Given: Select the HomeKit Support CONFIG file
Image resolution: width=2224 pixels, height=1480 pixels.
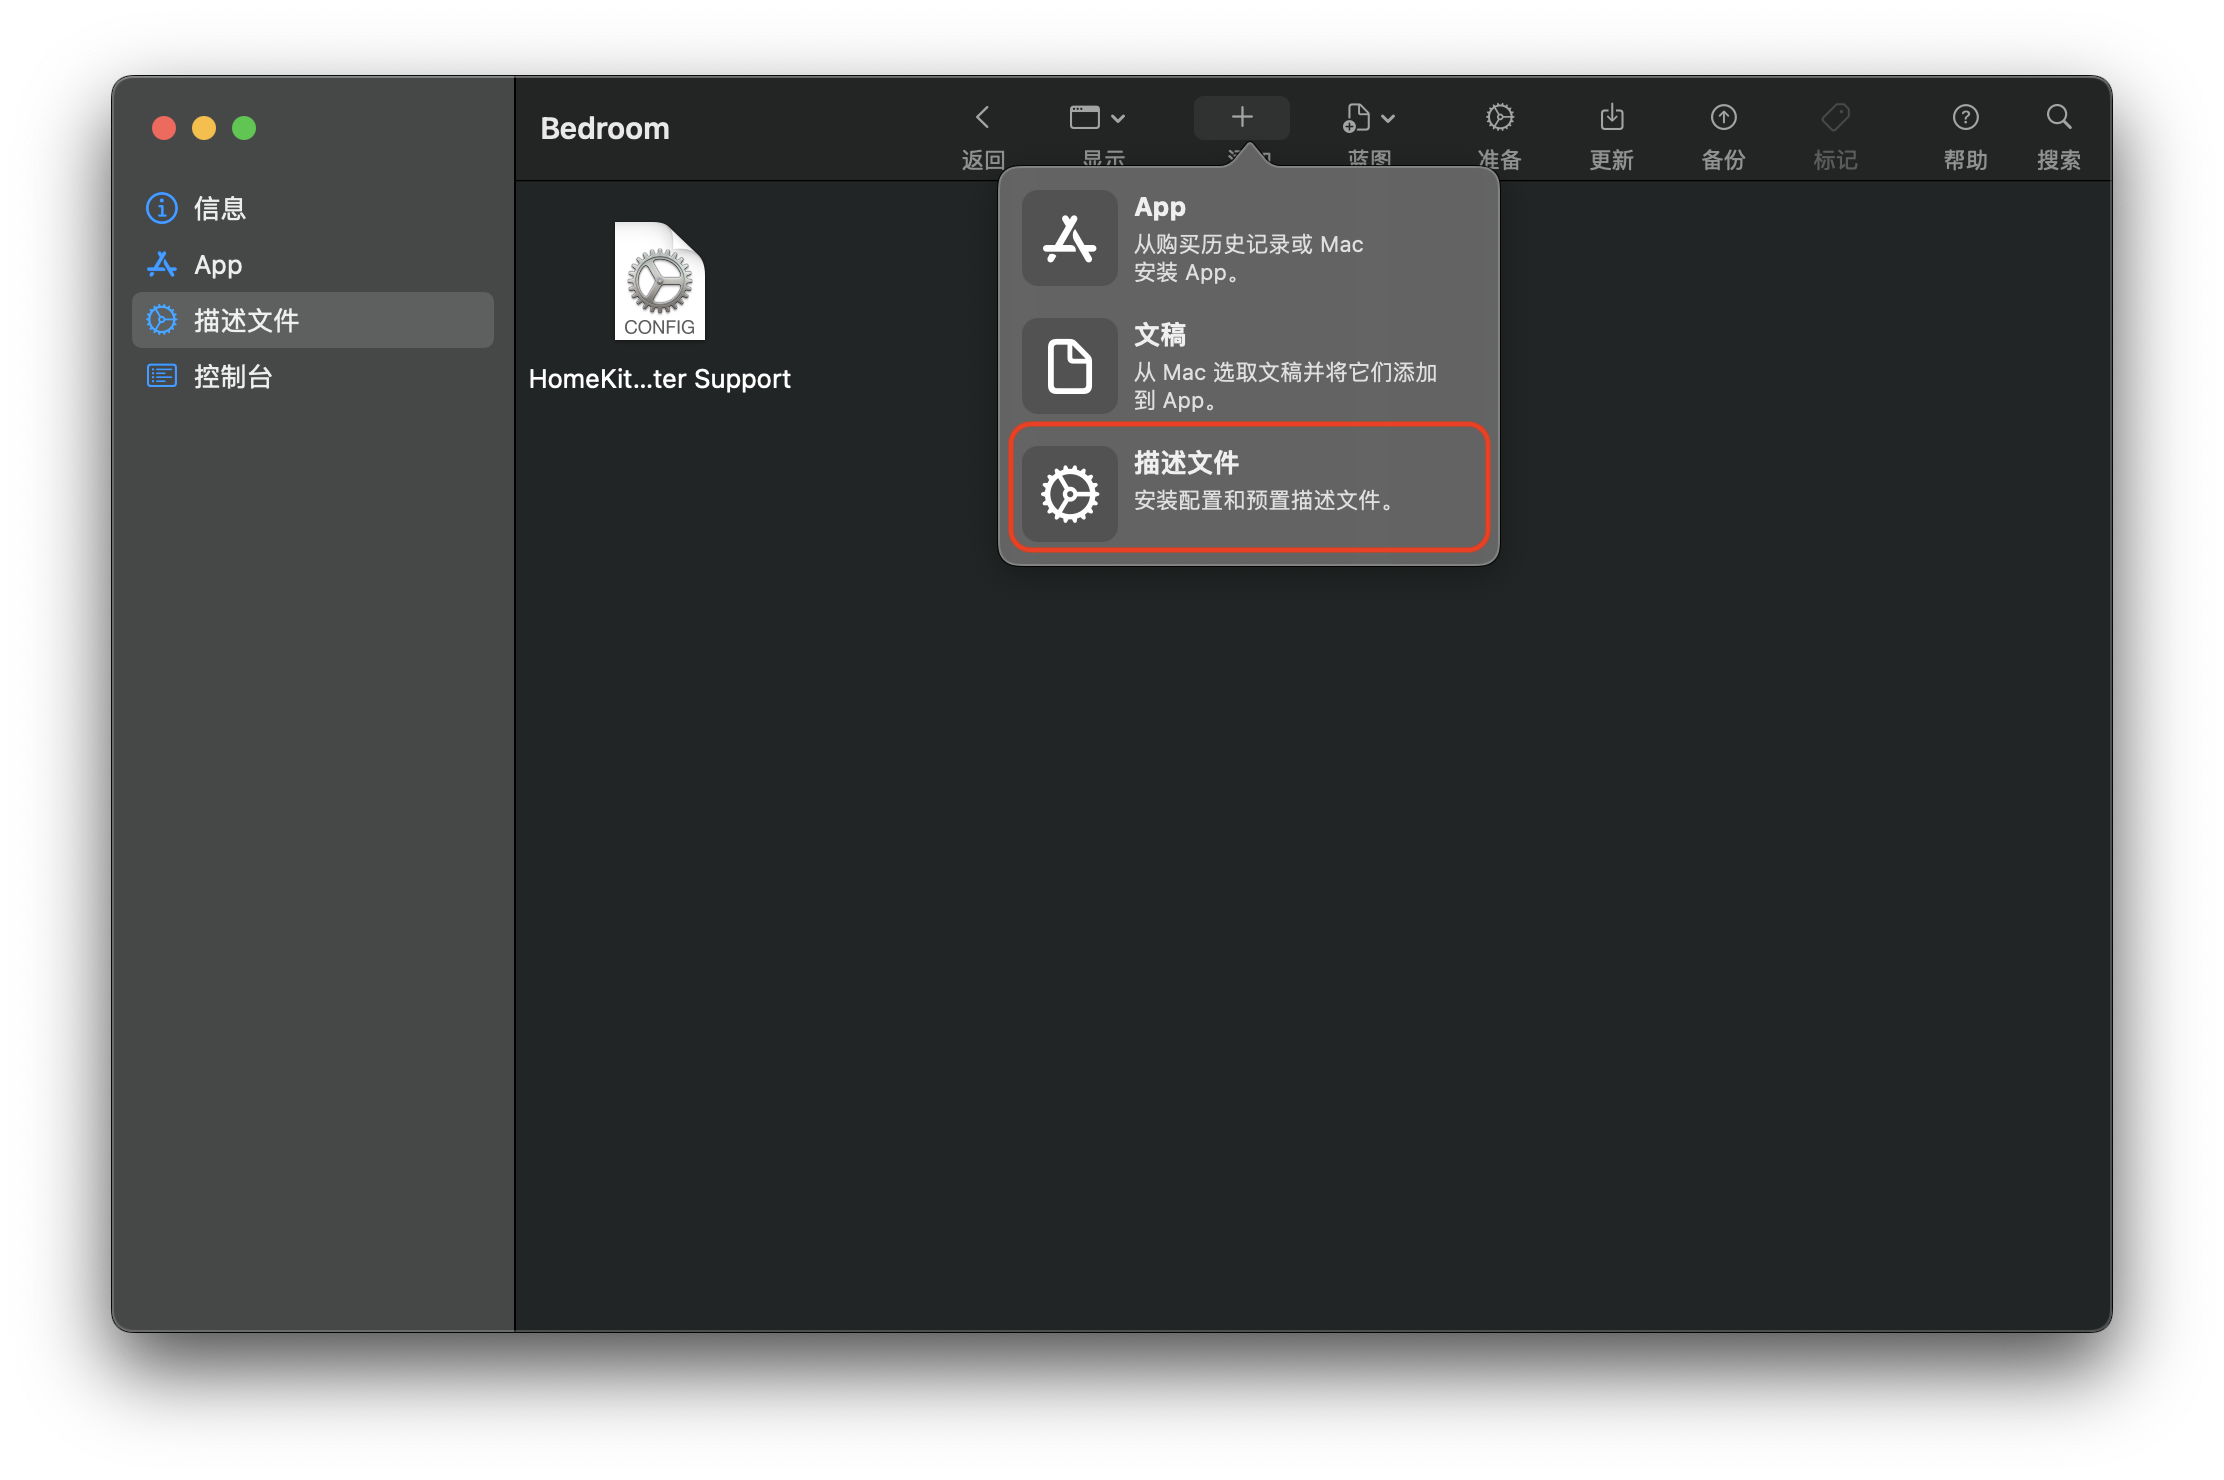Looking at the screenshot, I should pos(659,283).
